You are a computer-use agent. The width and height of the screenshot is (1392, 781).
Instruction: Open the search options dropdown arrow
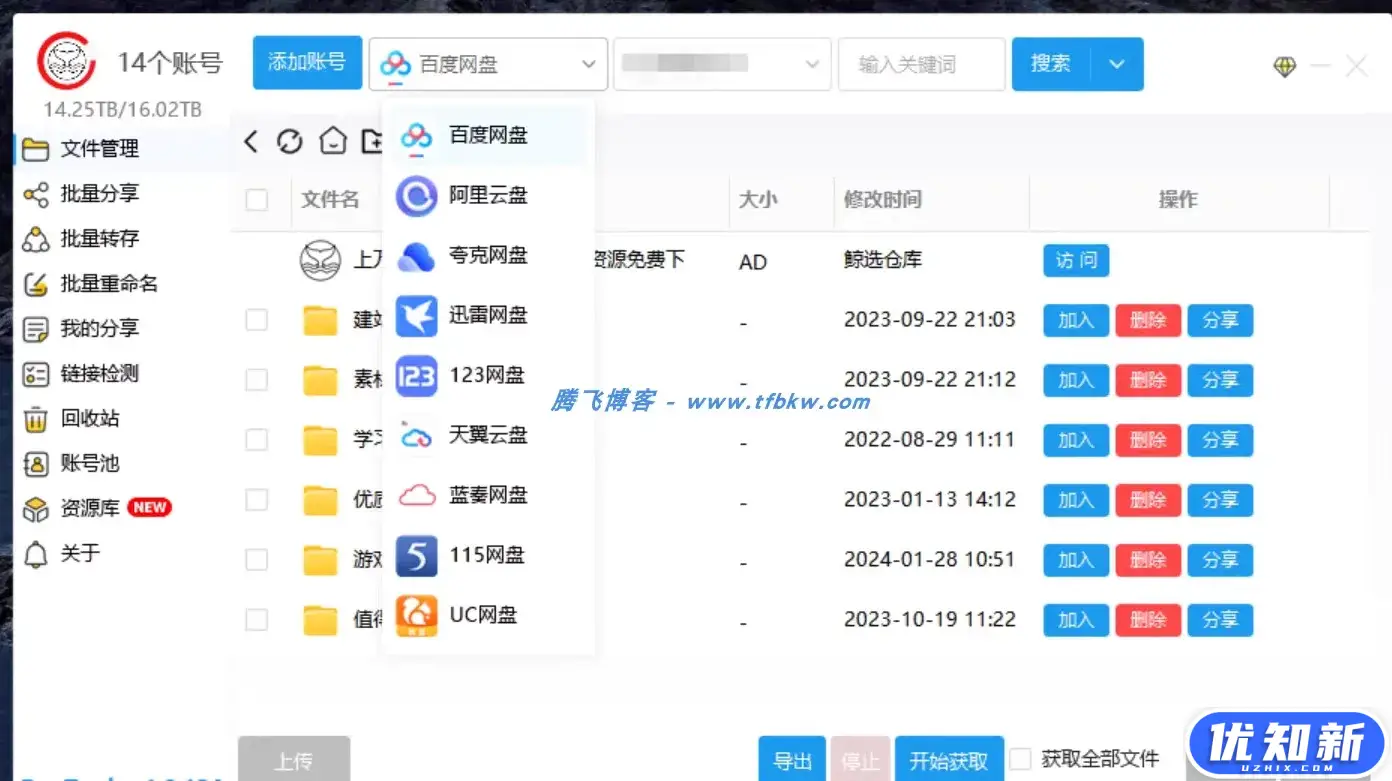point(1117,63)
